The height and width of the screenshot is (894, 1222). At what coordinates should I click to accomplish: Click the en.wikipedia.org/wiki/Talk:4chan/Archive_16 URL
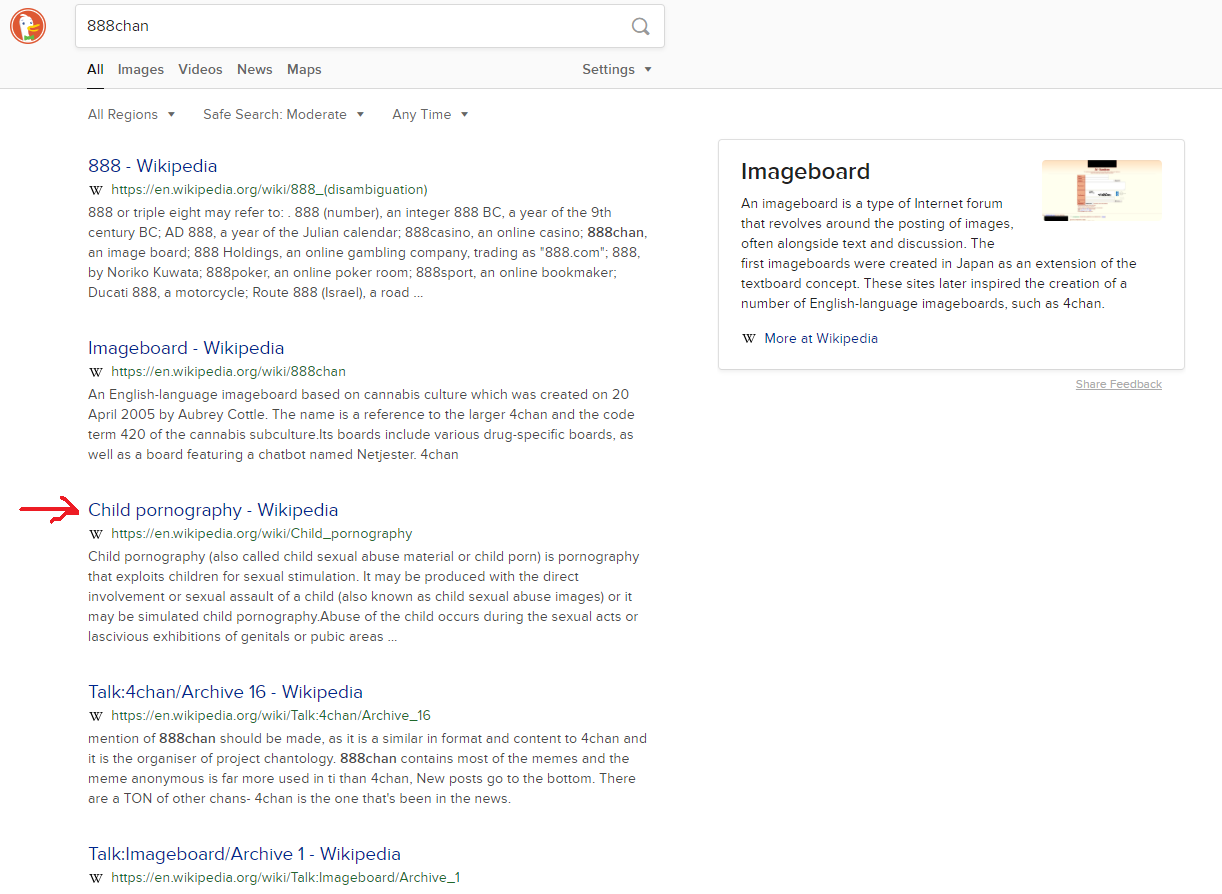[x=271, y=716]
